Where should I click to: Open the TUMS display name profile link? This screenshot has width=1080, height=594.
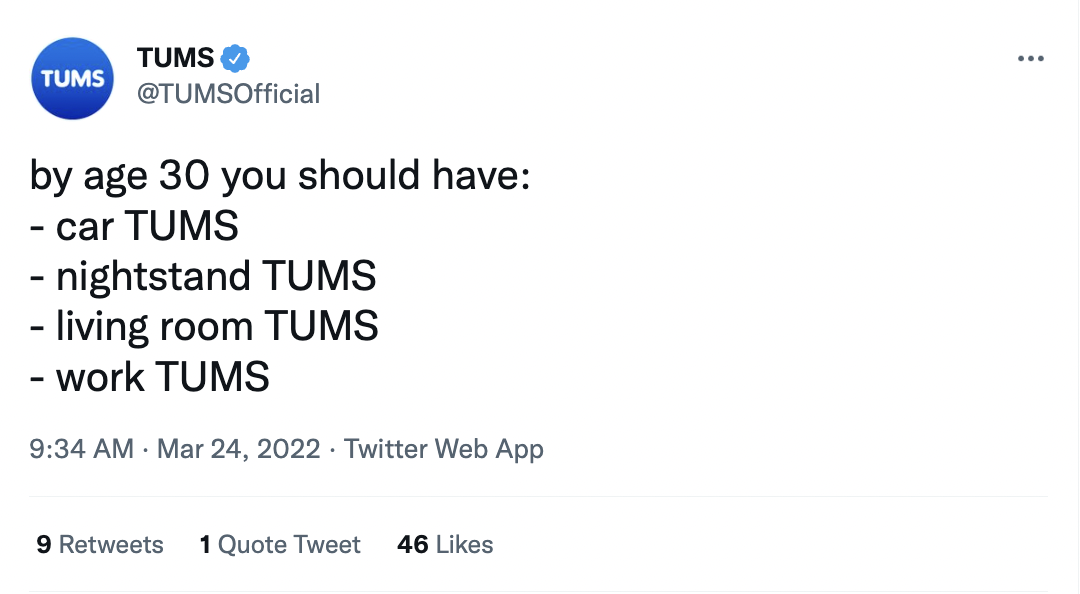[x=173, y=59]
